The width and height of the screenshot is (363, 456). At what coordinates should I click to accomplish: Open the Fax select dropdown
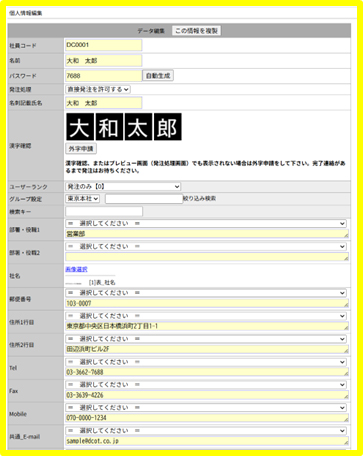pos(206,385)
